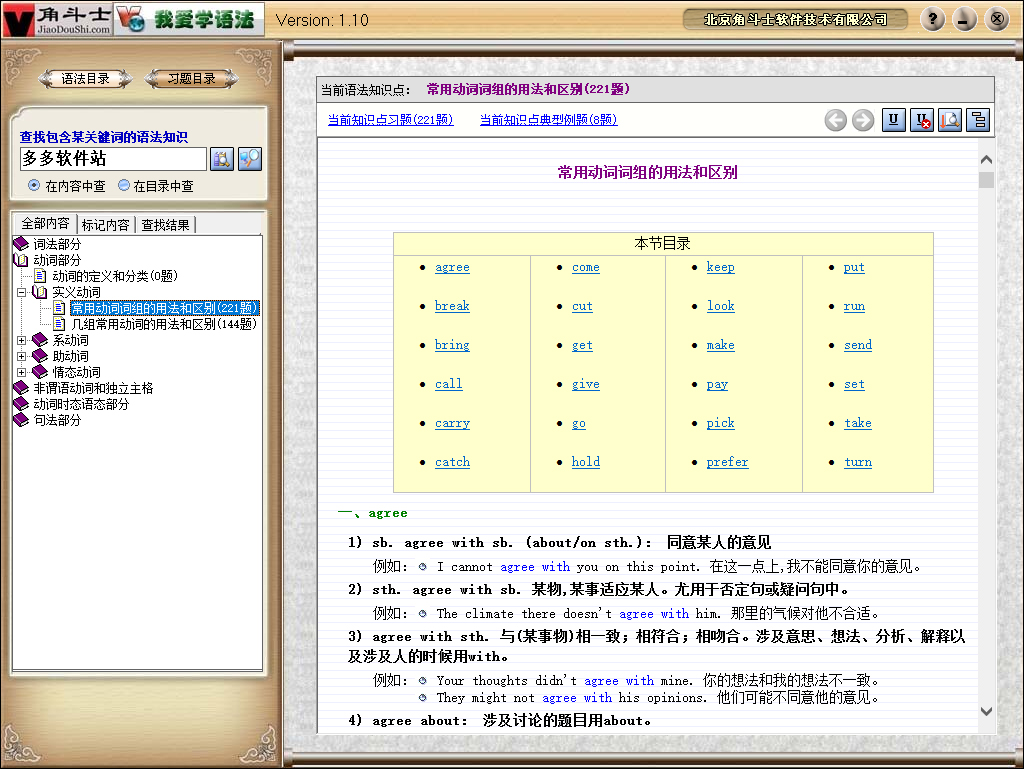
Task: Expand the 系动词 tree node
Action: point(22,340)
